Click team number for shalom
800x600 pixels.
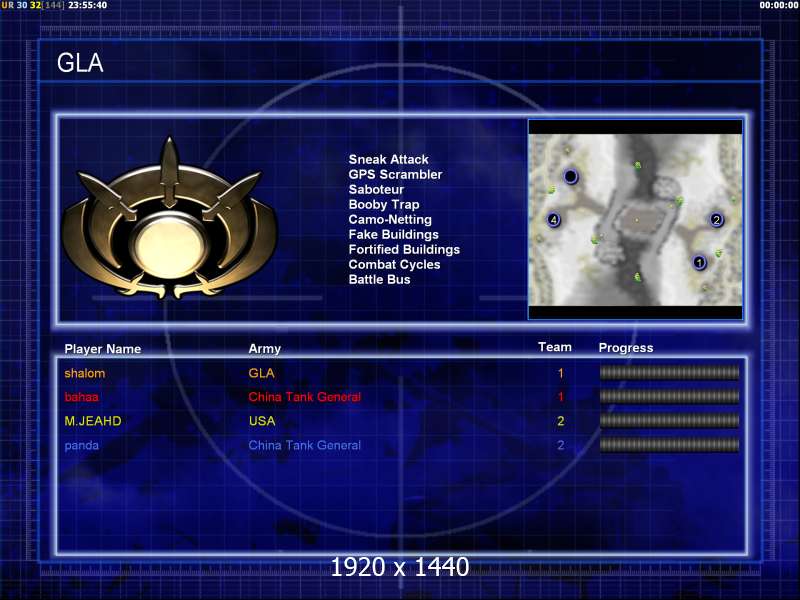point(561,373)
